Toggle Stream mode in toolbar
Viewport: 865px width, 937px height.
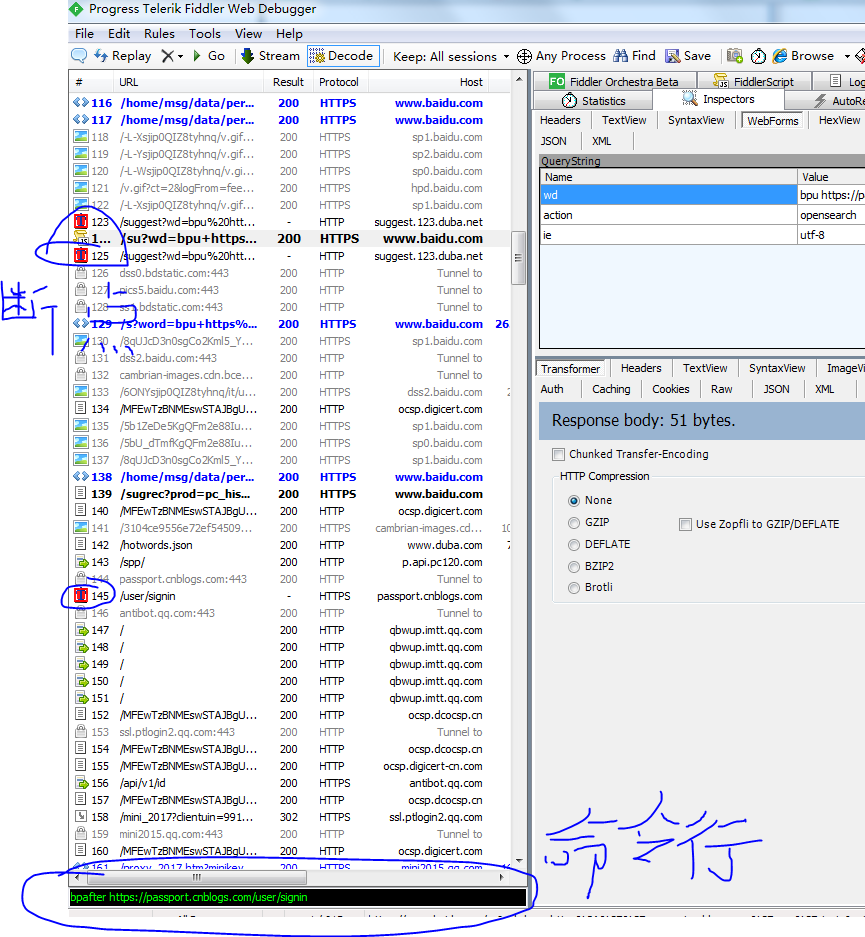coord(270,56)
